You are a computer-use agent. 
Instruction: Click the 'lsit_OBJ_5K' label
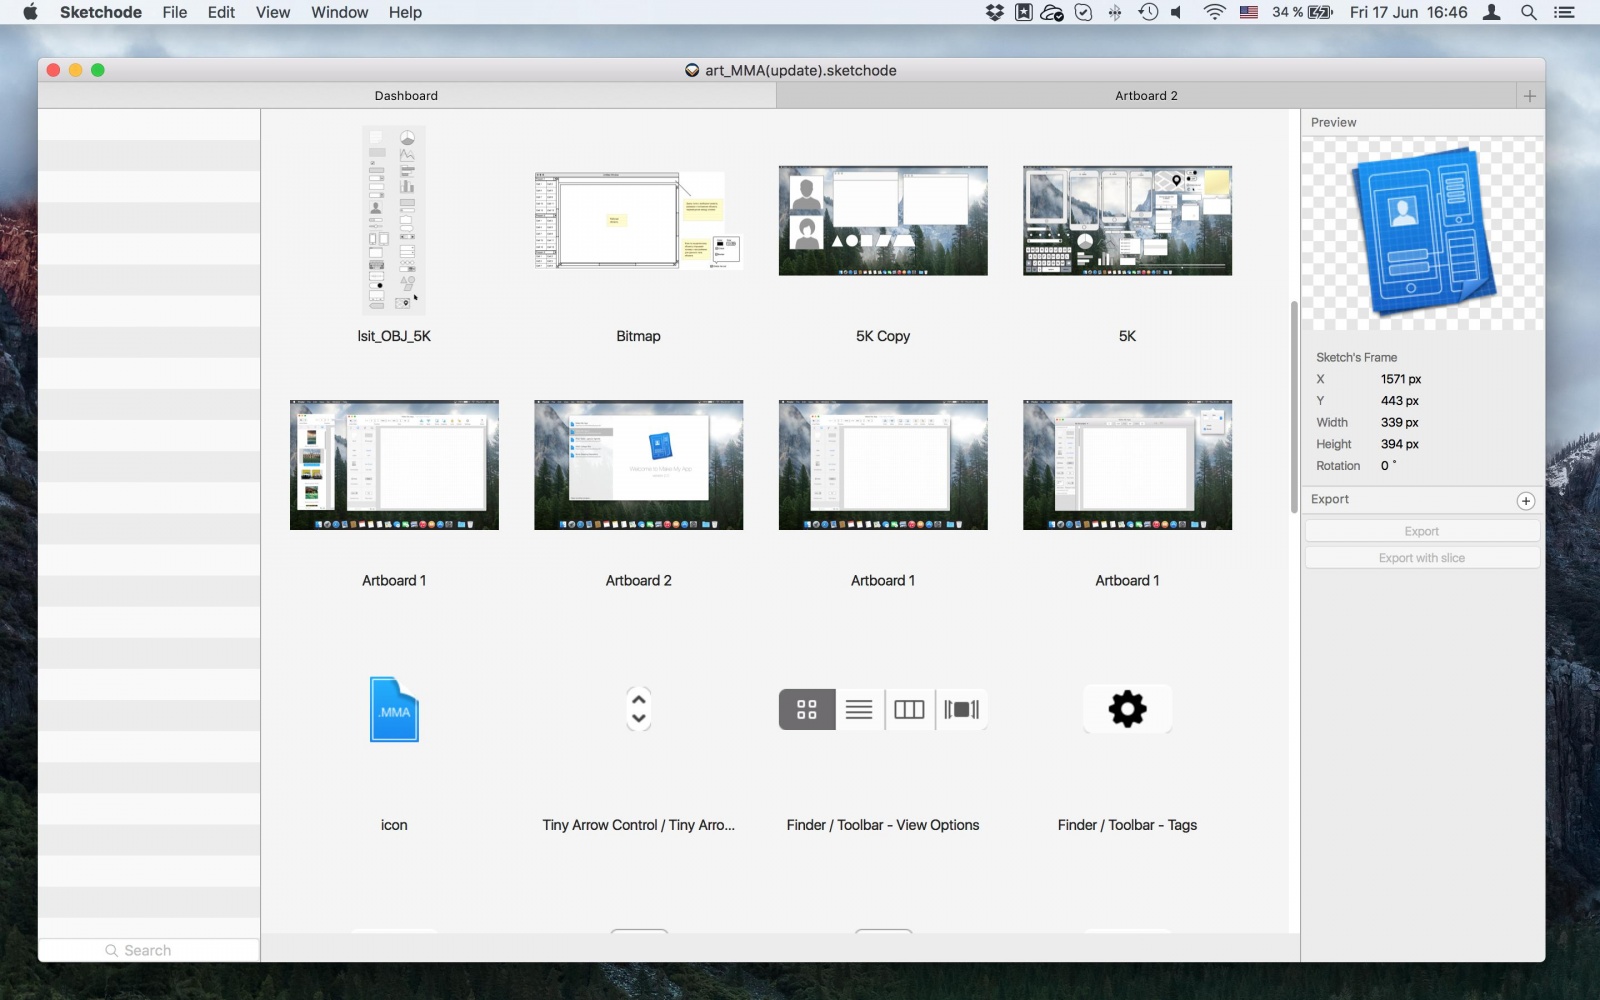394,336
